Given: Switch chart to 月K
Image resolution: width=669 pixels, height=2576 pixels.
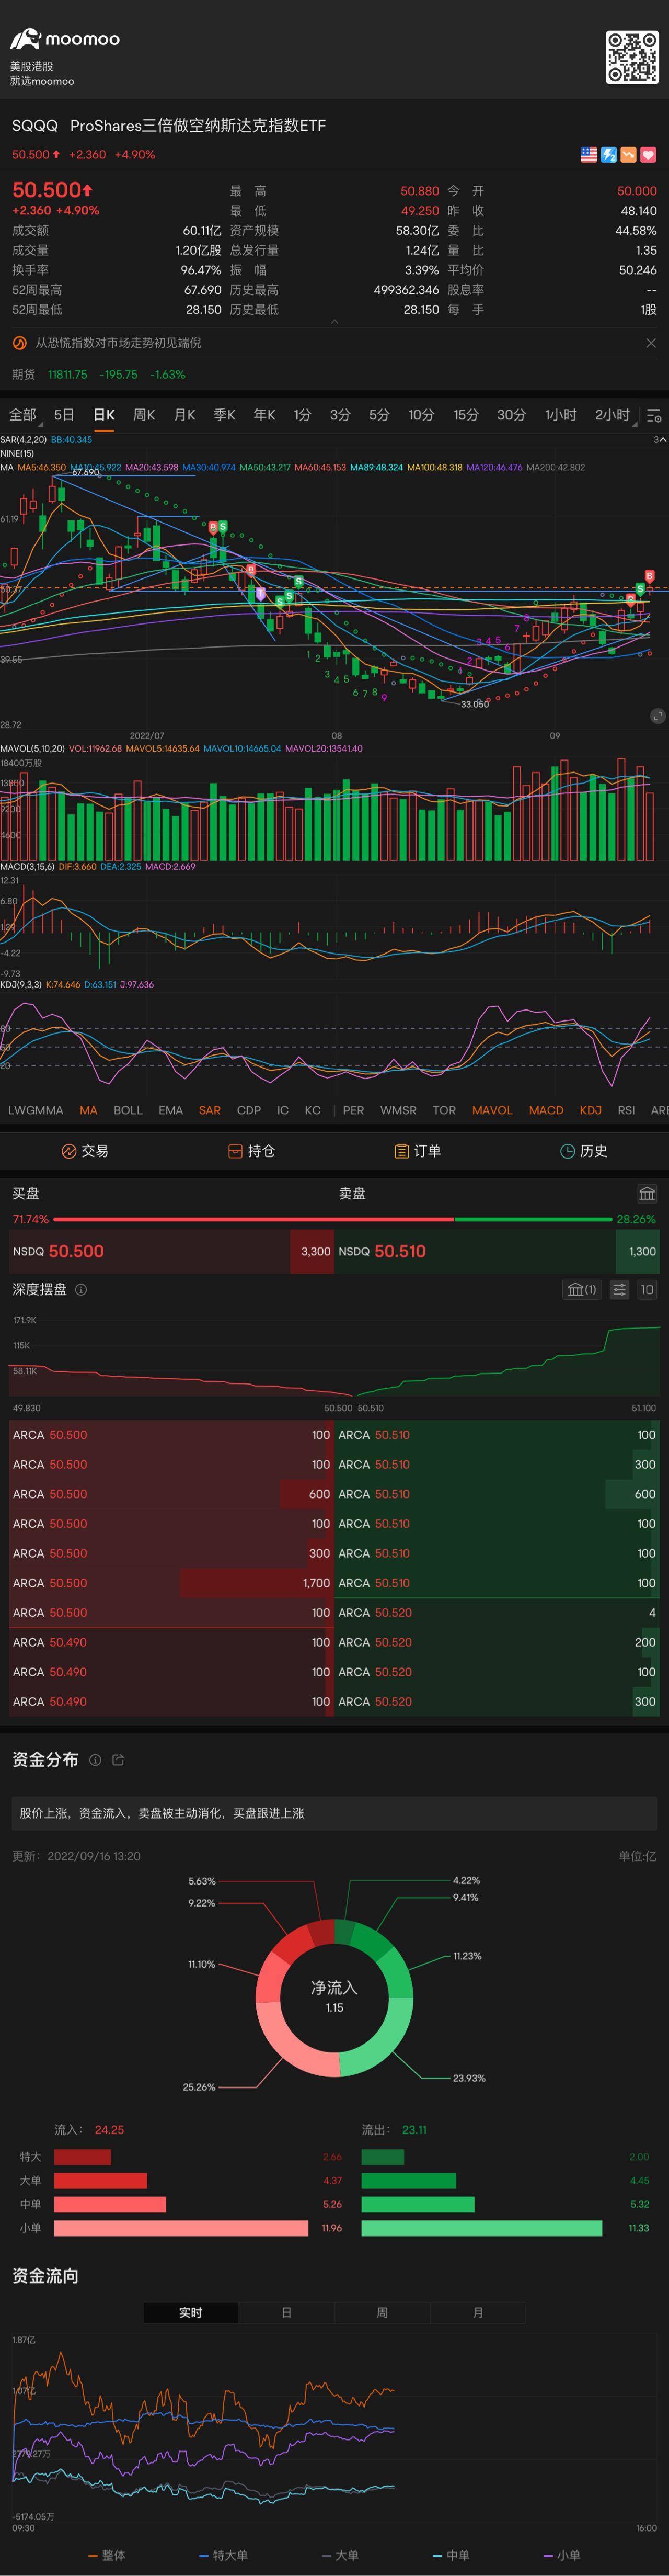Looking at the screenshot, I should (x=185, y=415).
